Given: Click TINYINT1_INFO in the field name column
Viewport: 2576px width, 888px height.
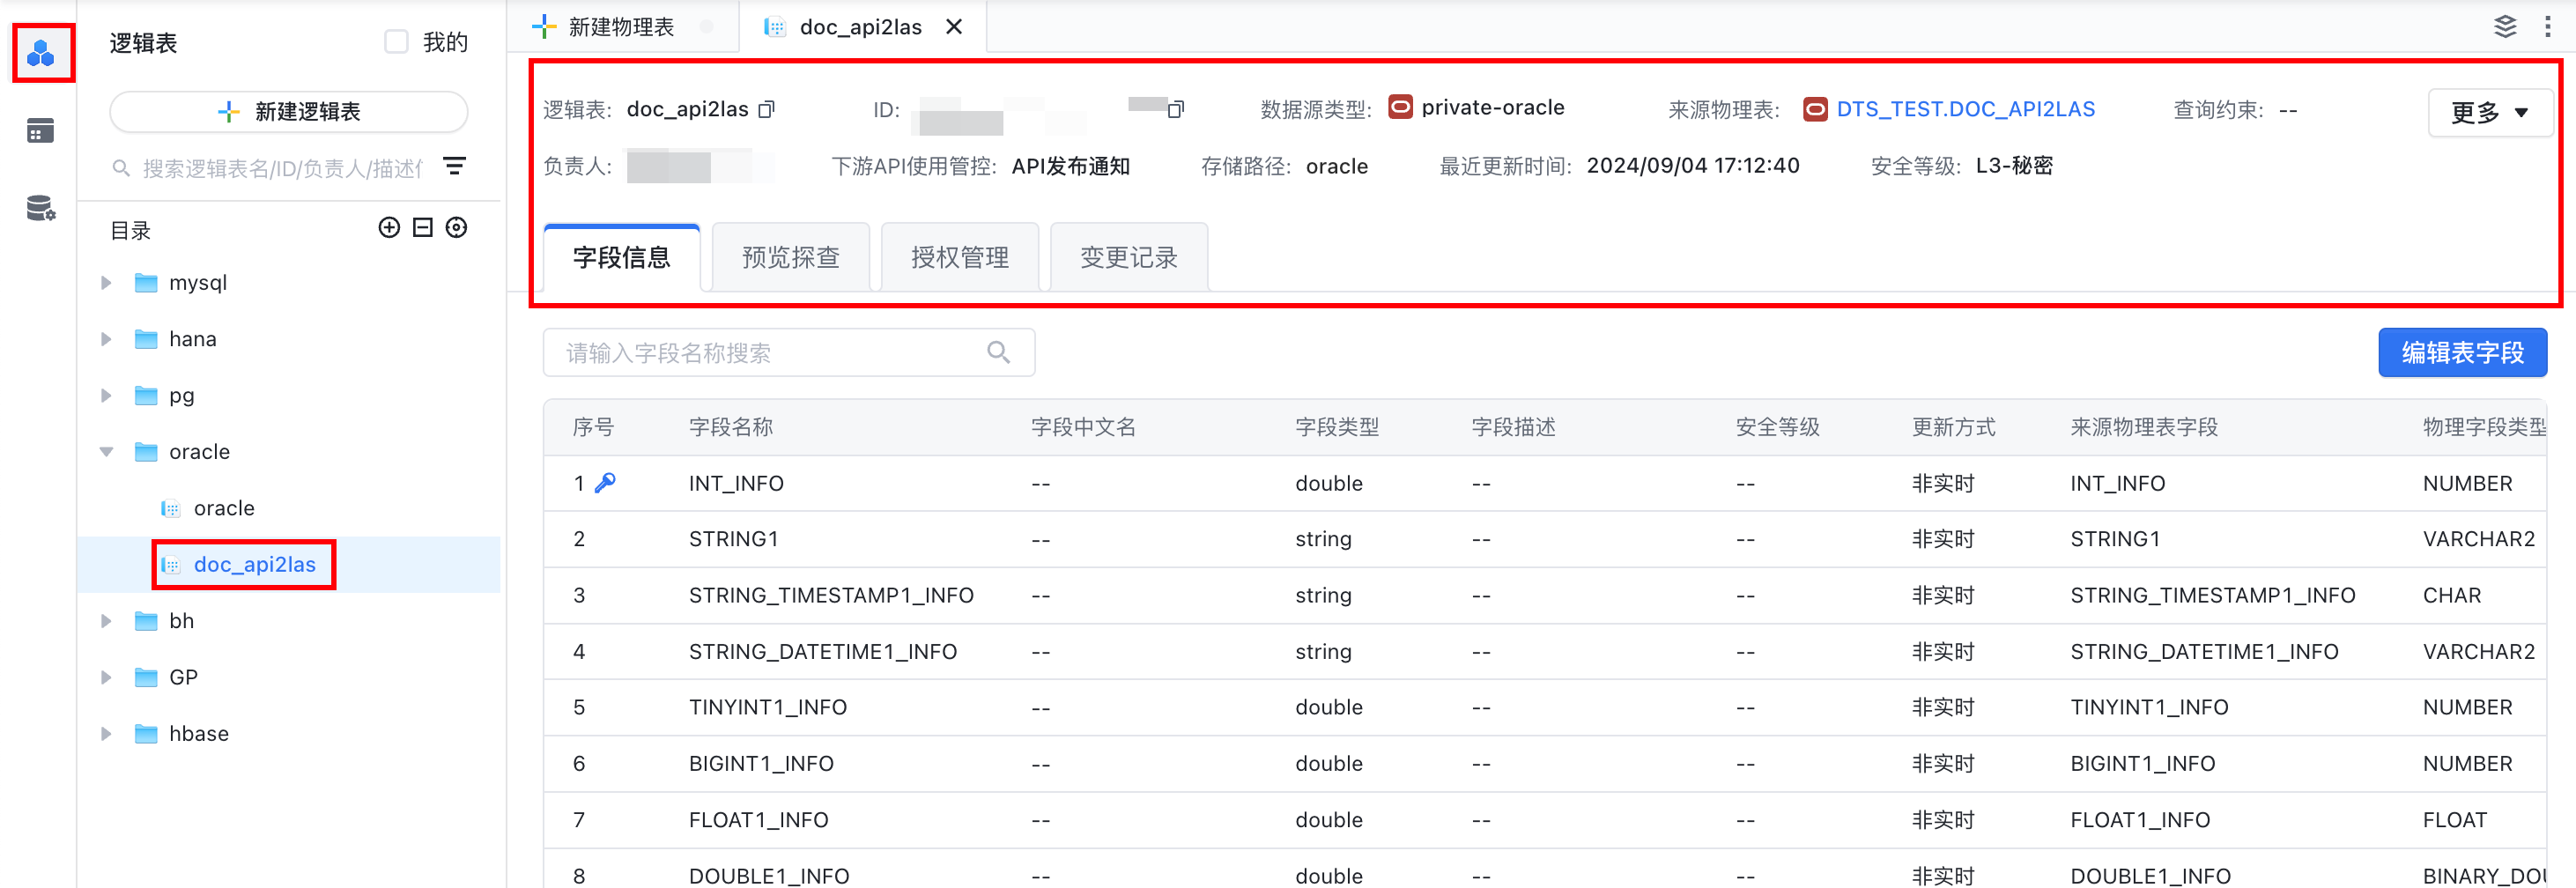Looking at the screenshot, I should point(768,707).
